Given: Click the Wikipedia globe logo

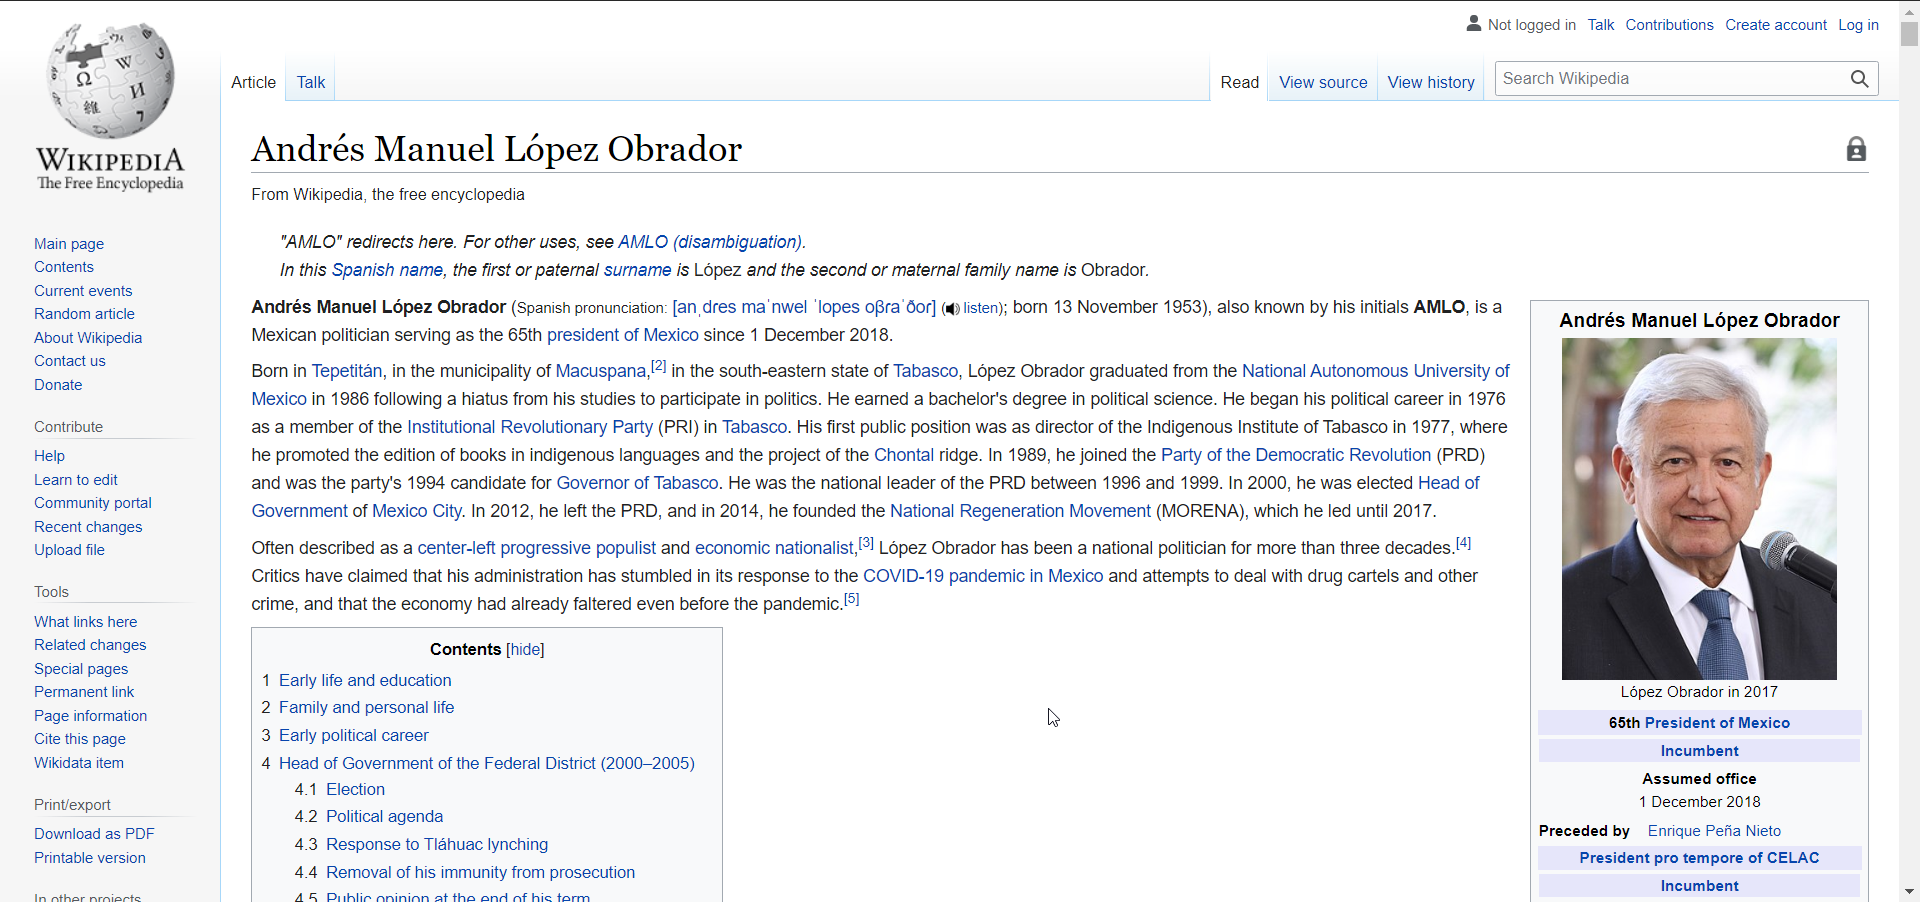Looking at the screenshot, I should click(110, 80).
